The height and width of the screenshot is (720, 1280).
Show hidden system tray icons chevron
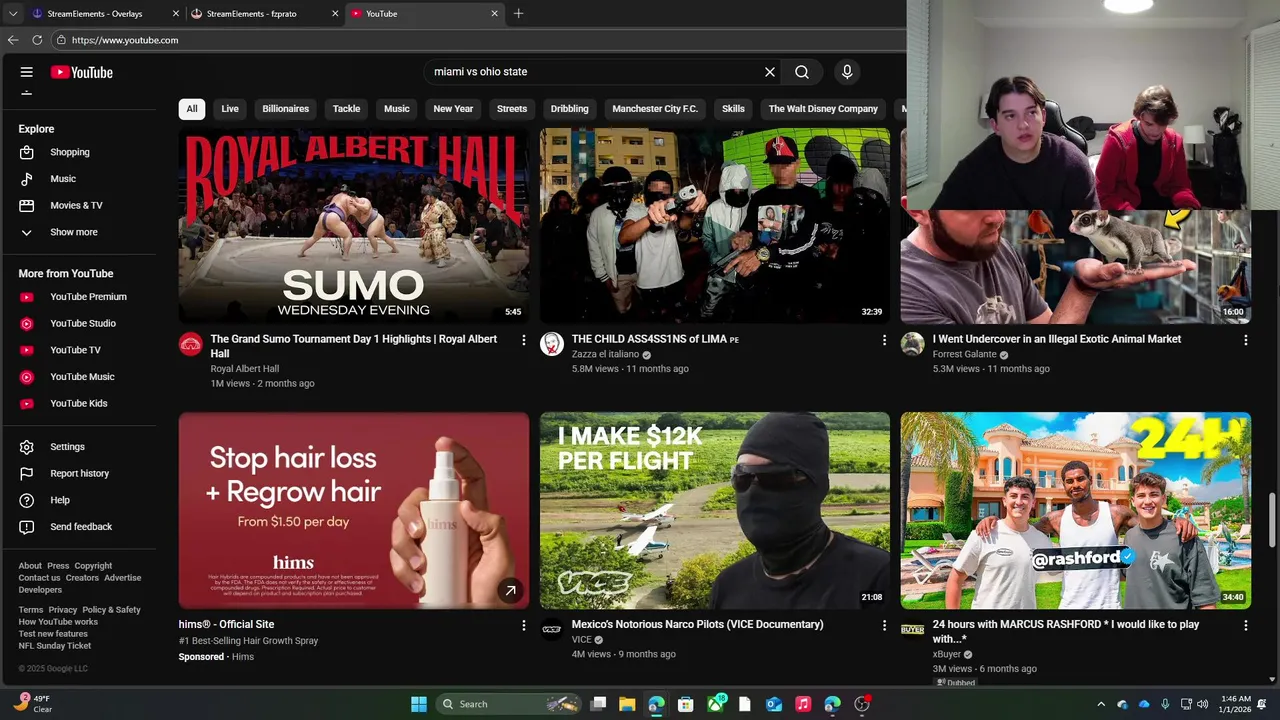pyautogui.click(x=1101, y=704)
